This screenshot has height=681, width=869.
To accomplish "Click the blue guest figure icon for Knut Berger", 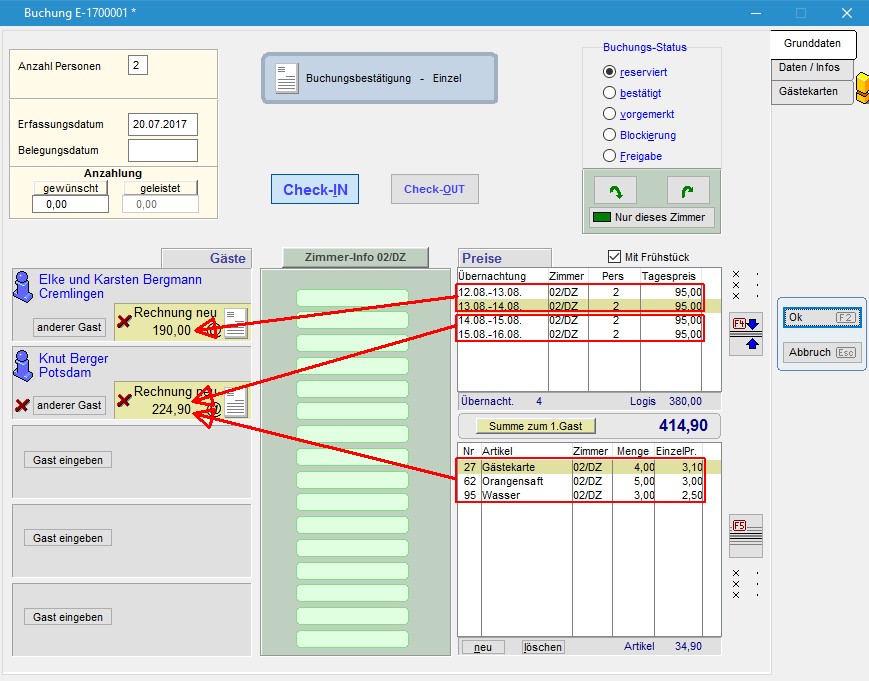I will [x=23, y=364].
